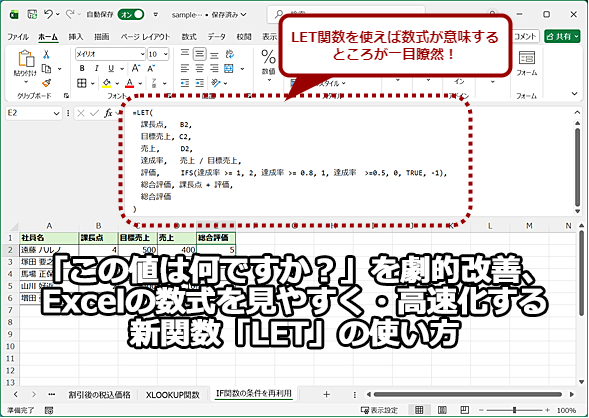The image size is (589, 418).
Task: Select the Format Painter brush icon
Action: click(46, 83)
